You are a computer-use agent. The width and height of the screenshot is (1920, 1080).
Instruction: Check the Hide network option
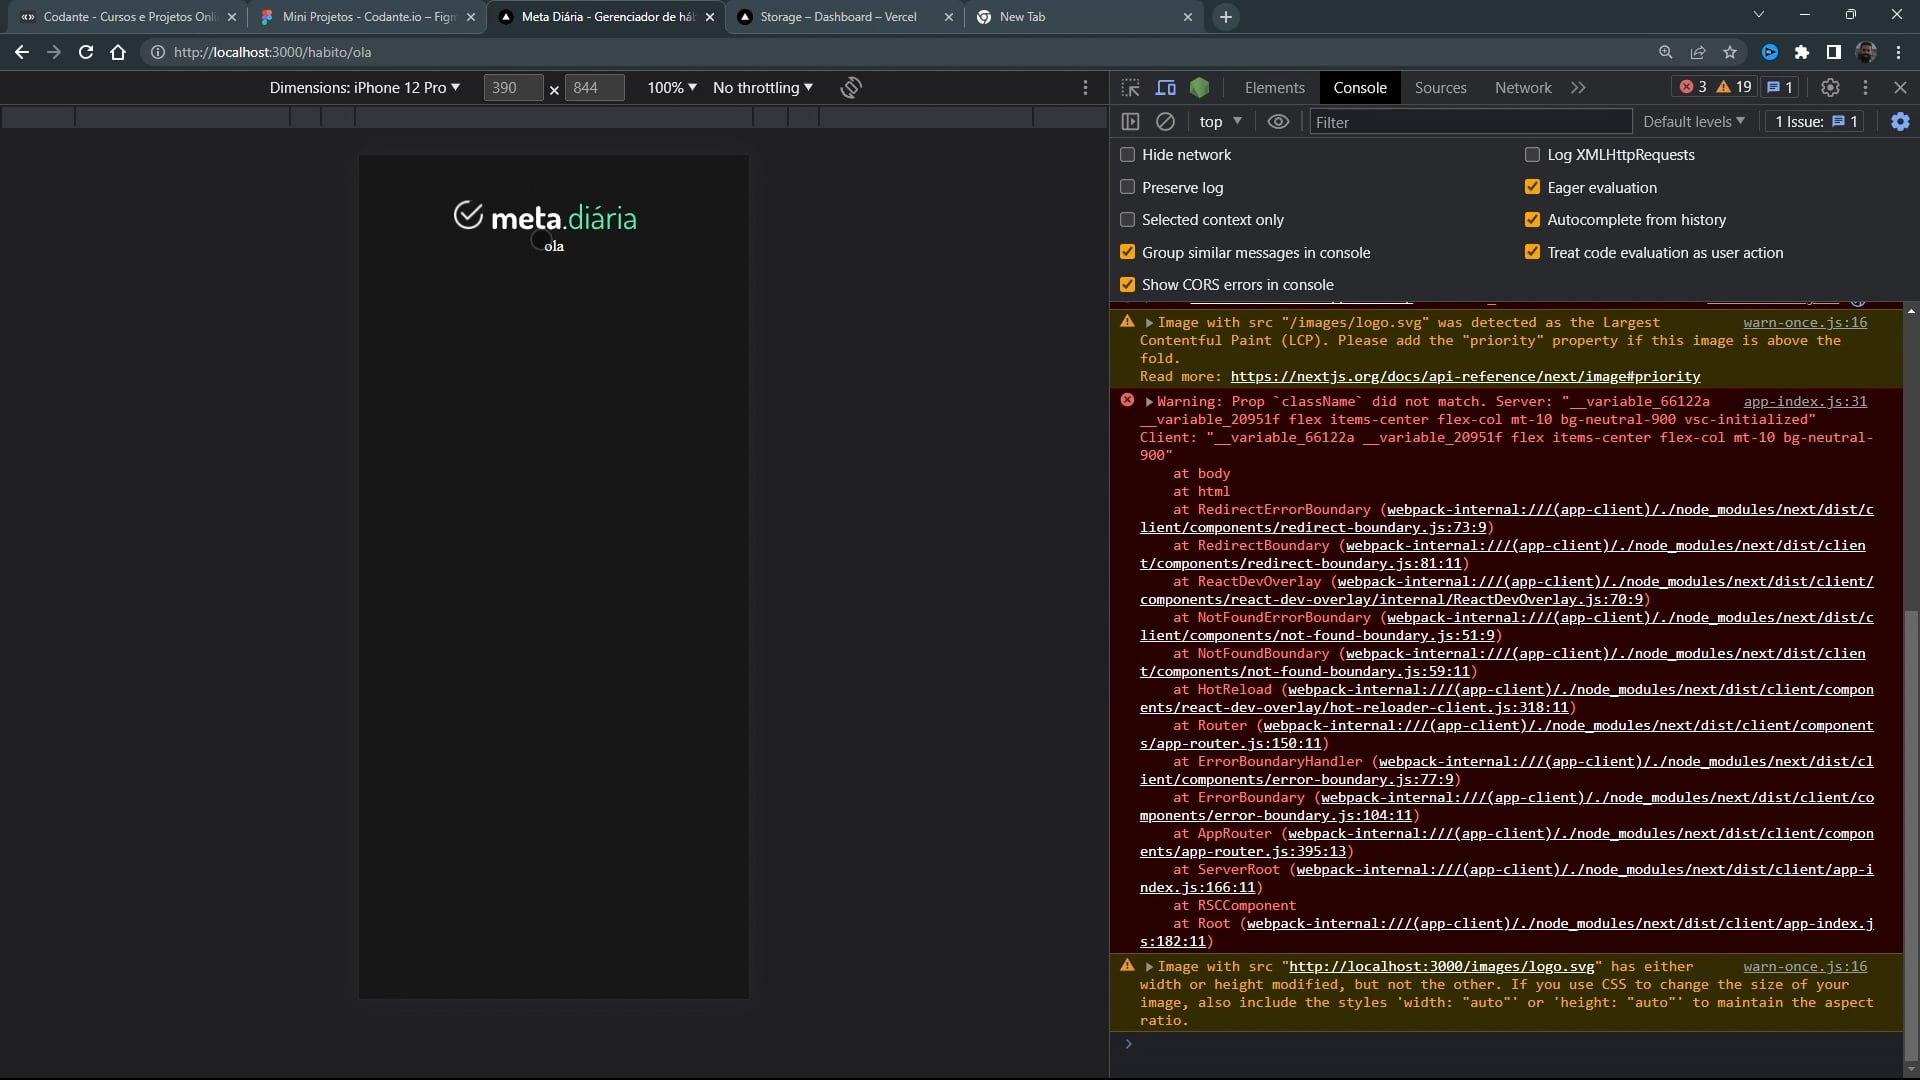[x=1128, y=155]
